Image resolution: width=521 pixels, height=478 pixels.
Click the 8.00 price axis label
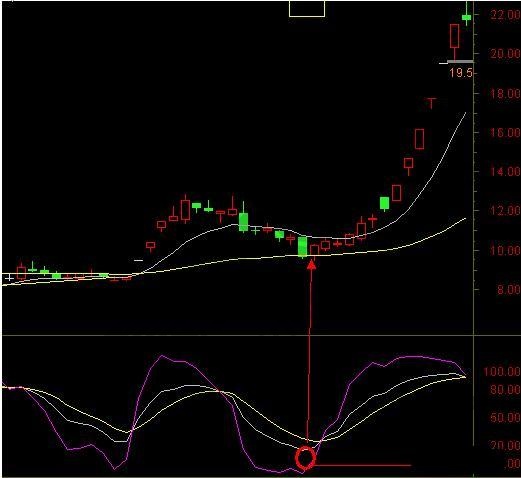[508, 289]
